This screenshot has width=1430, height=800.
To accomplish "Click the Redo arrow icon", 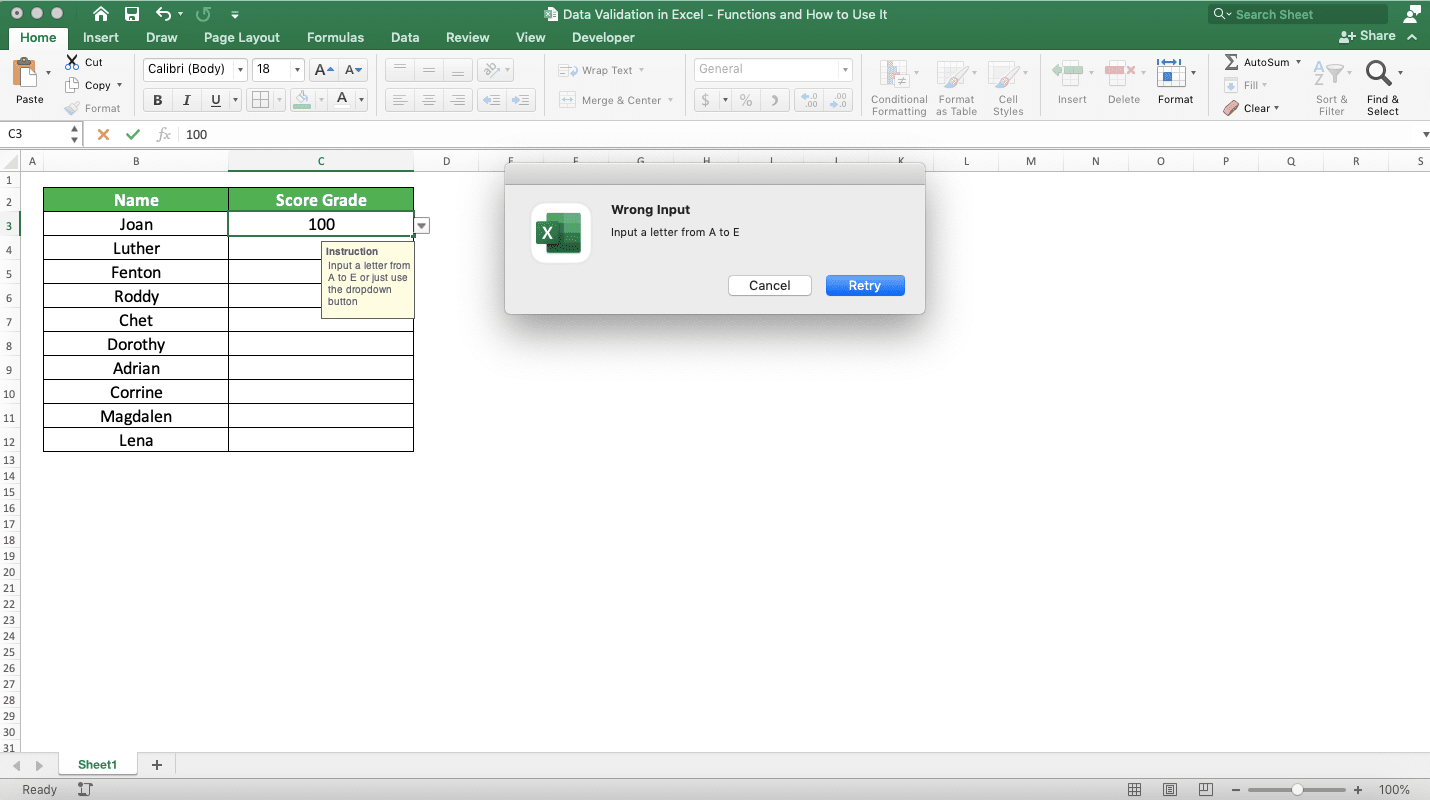I will pos(203,14).
